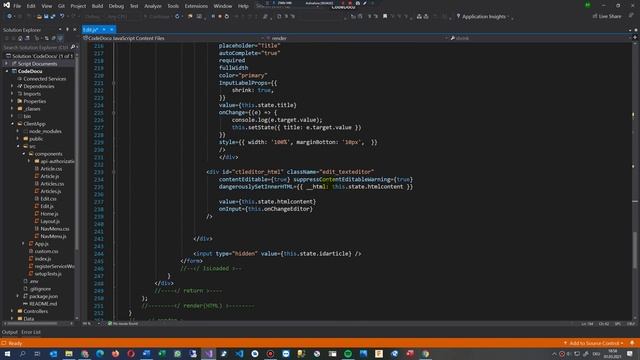
Task: Select Edit.js in Solution Explorer
Action: [47, 206]
